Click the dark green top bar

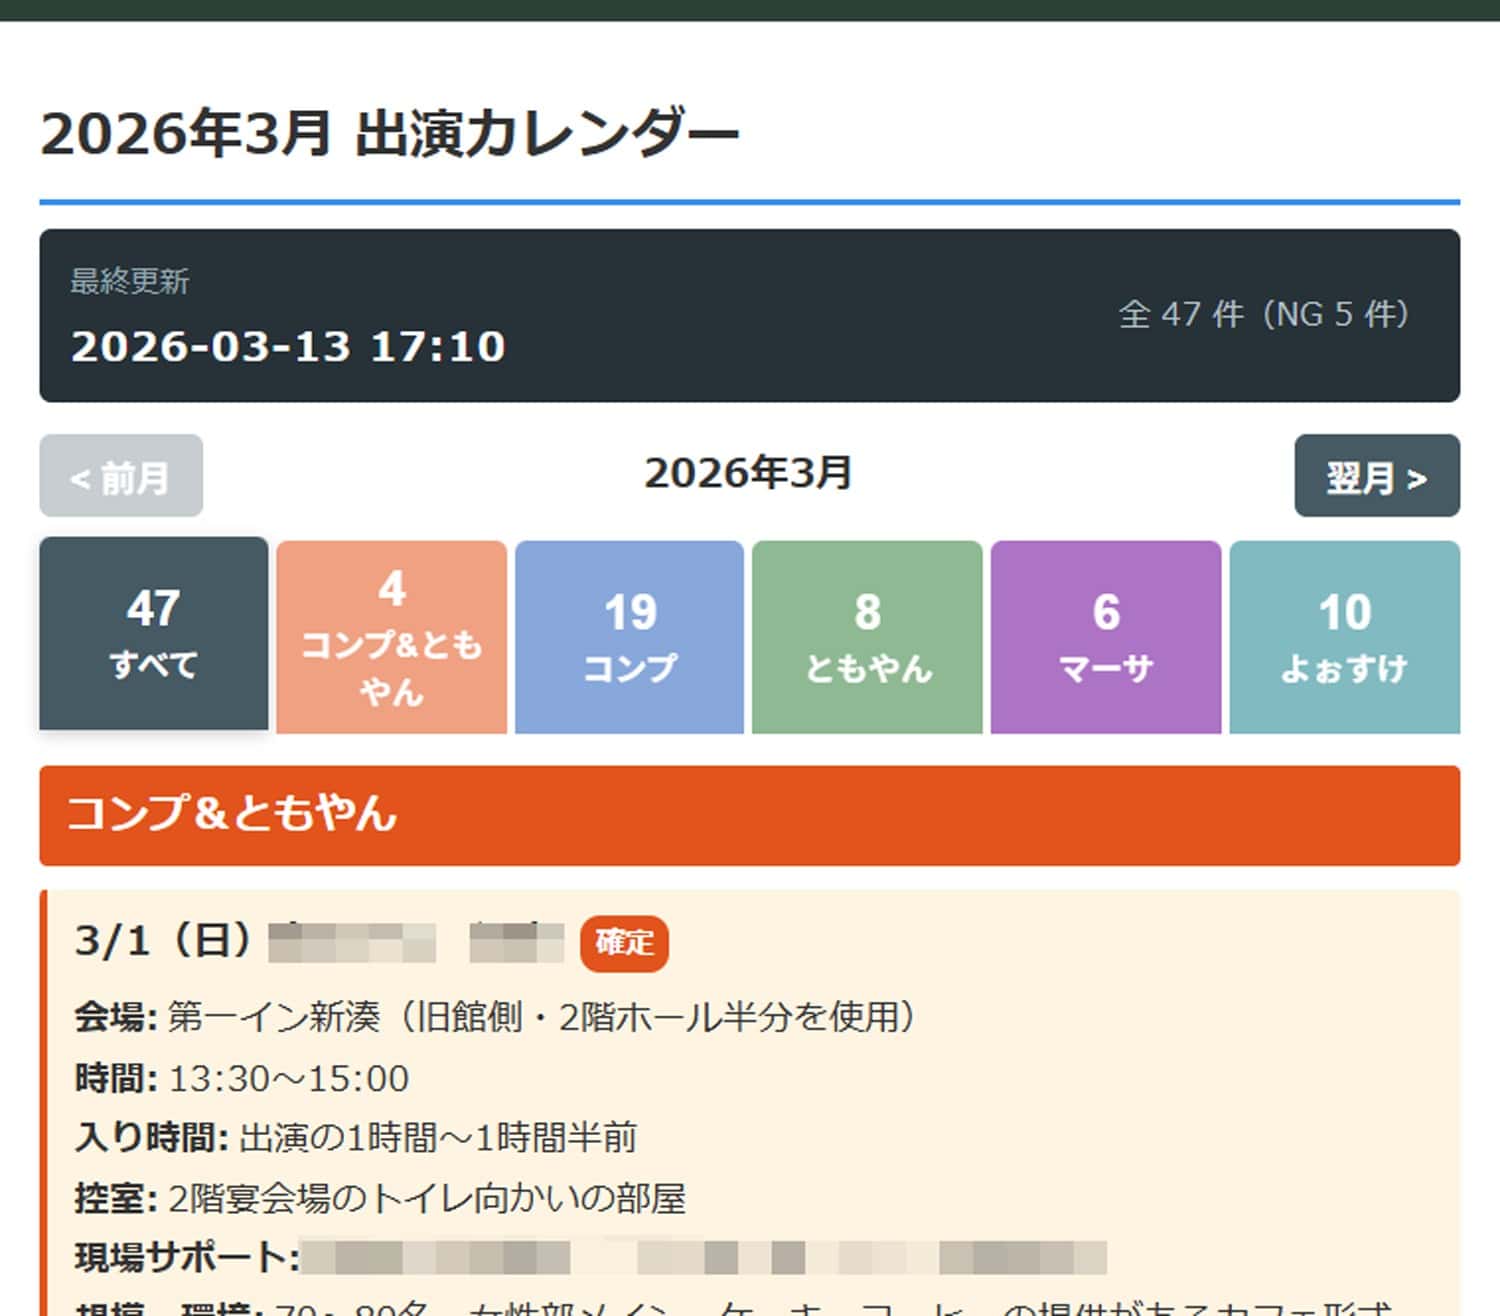pyautogui.click(x=750, y=9)
